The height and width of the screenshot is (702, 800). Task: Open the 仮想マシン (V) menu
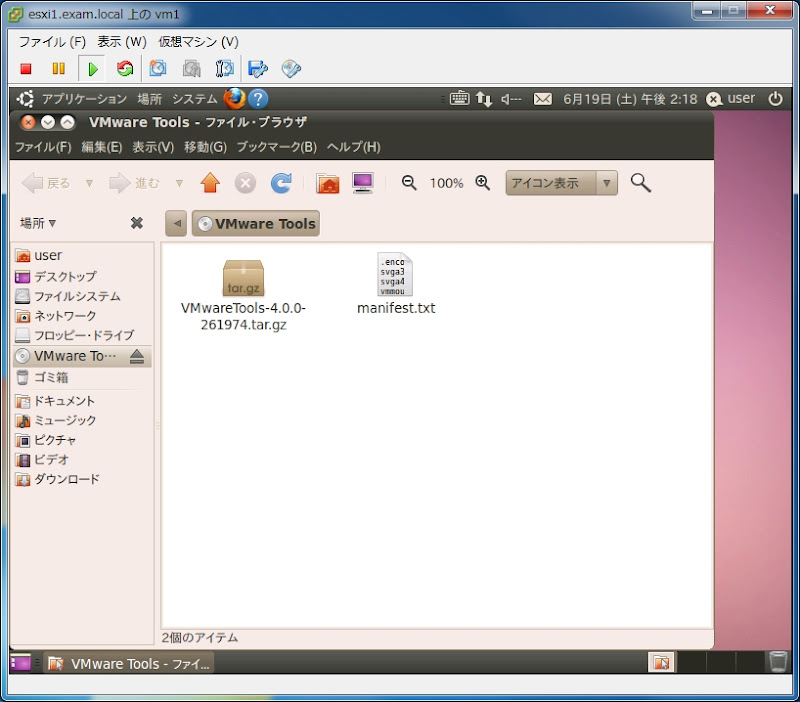pyautogui.click(x=198, y=41)
